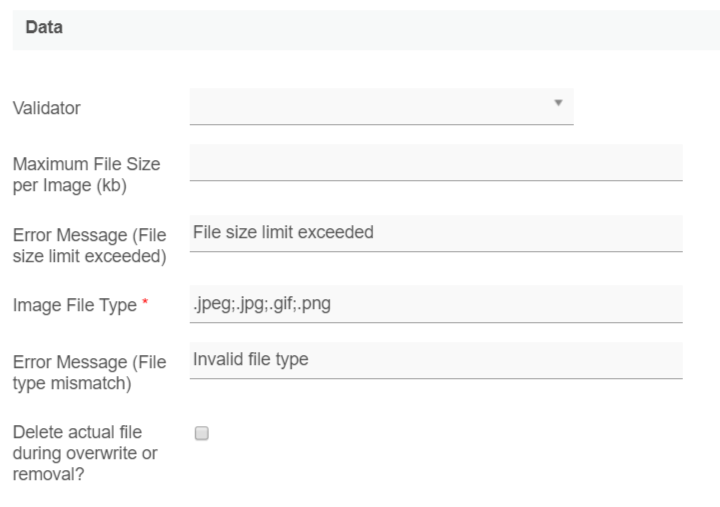Viewport: 720px width, 507px height.
Task: Click the Validator label
Action: [47, 108]
